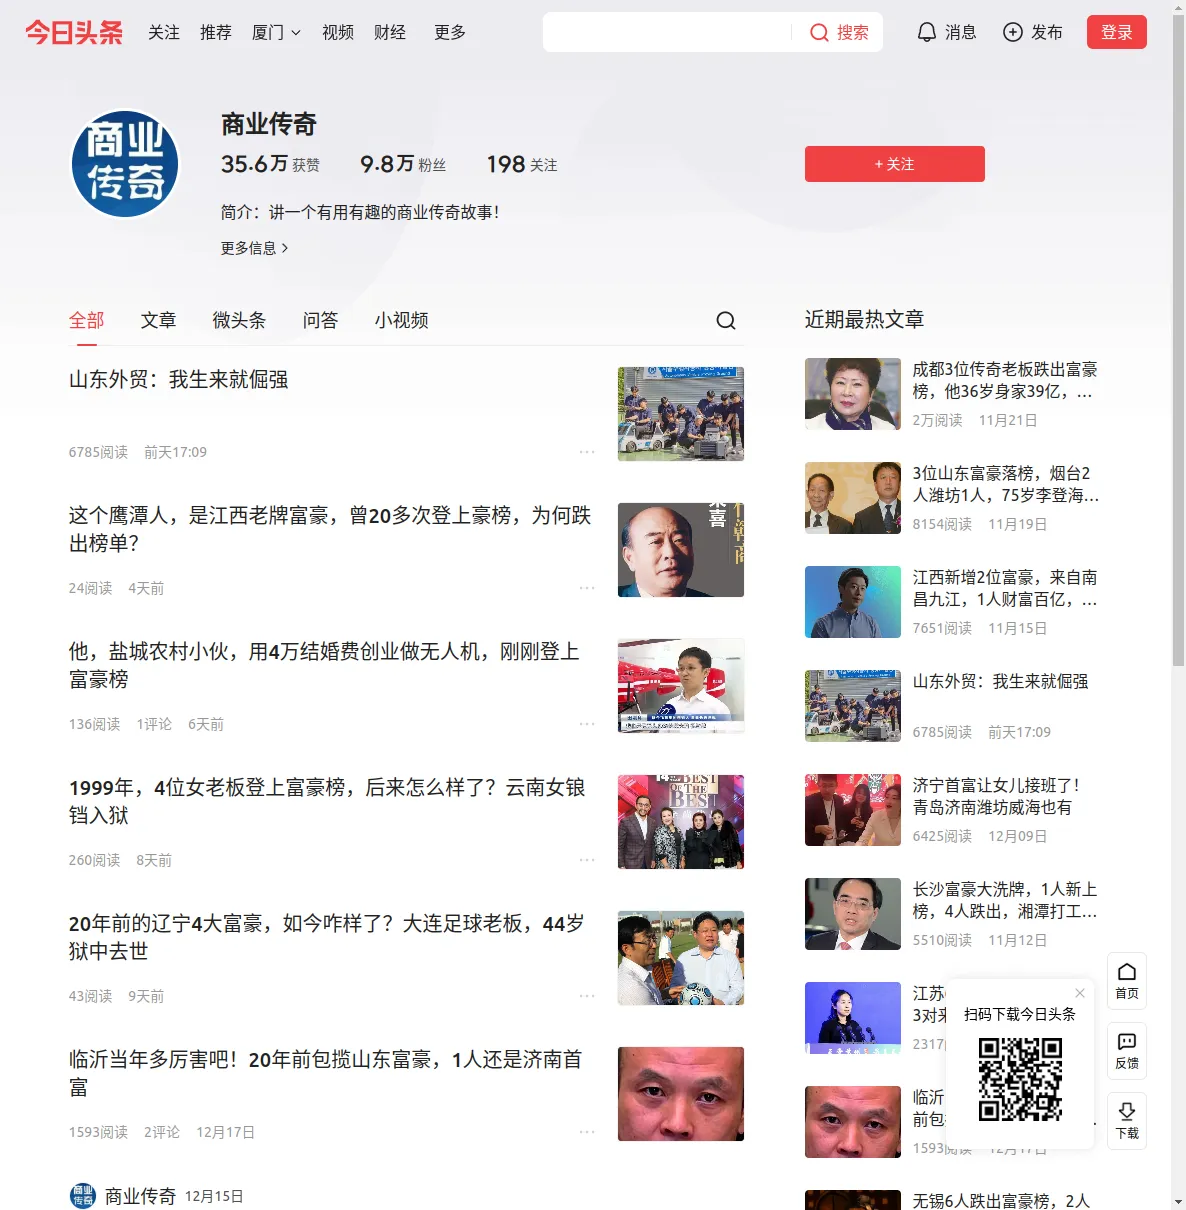This screenshot has width=1186, height=1210.
Task: Click thumbnail of 1999年女老板 article
Action: coord(681,822)
